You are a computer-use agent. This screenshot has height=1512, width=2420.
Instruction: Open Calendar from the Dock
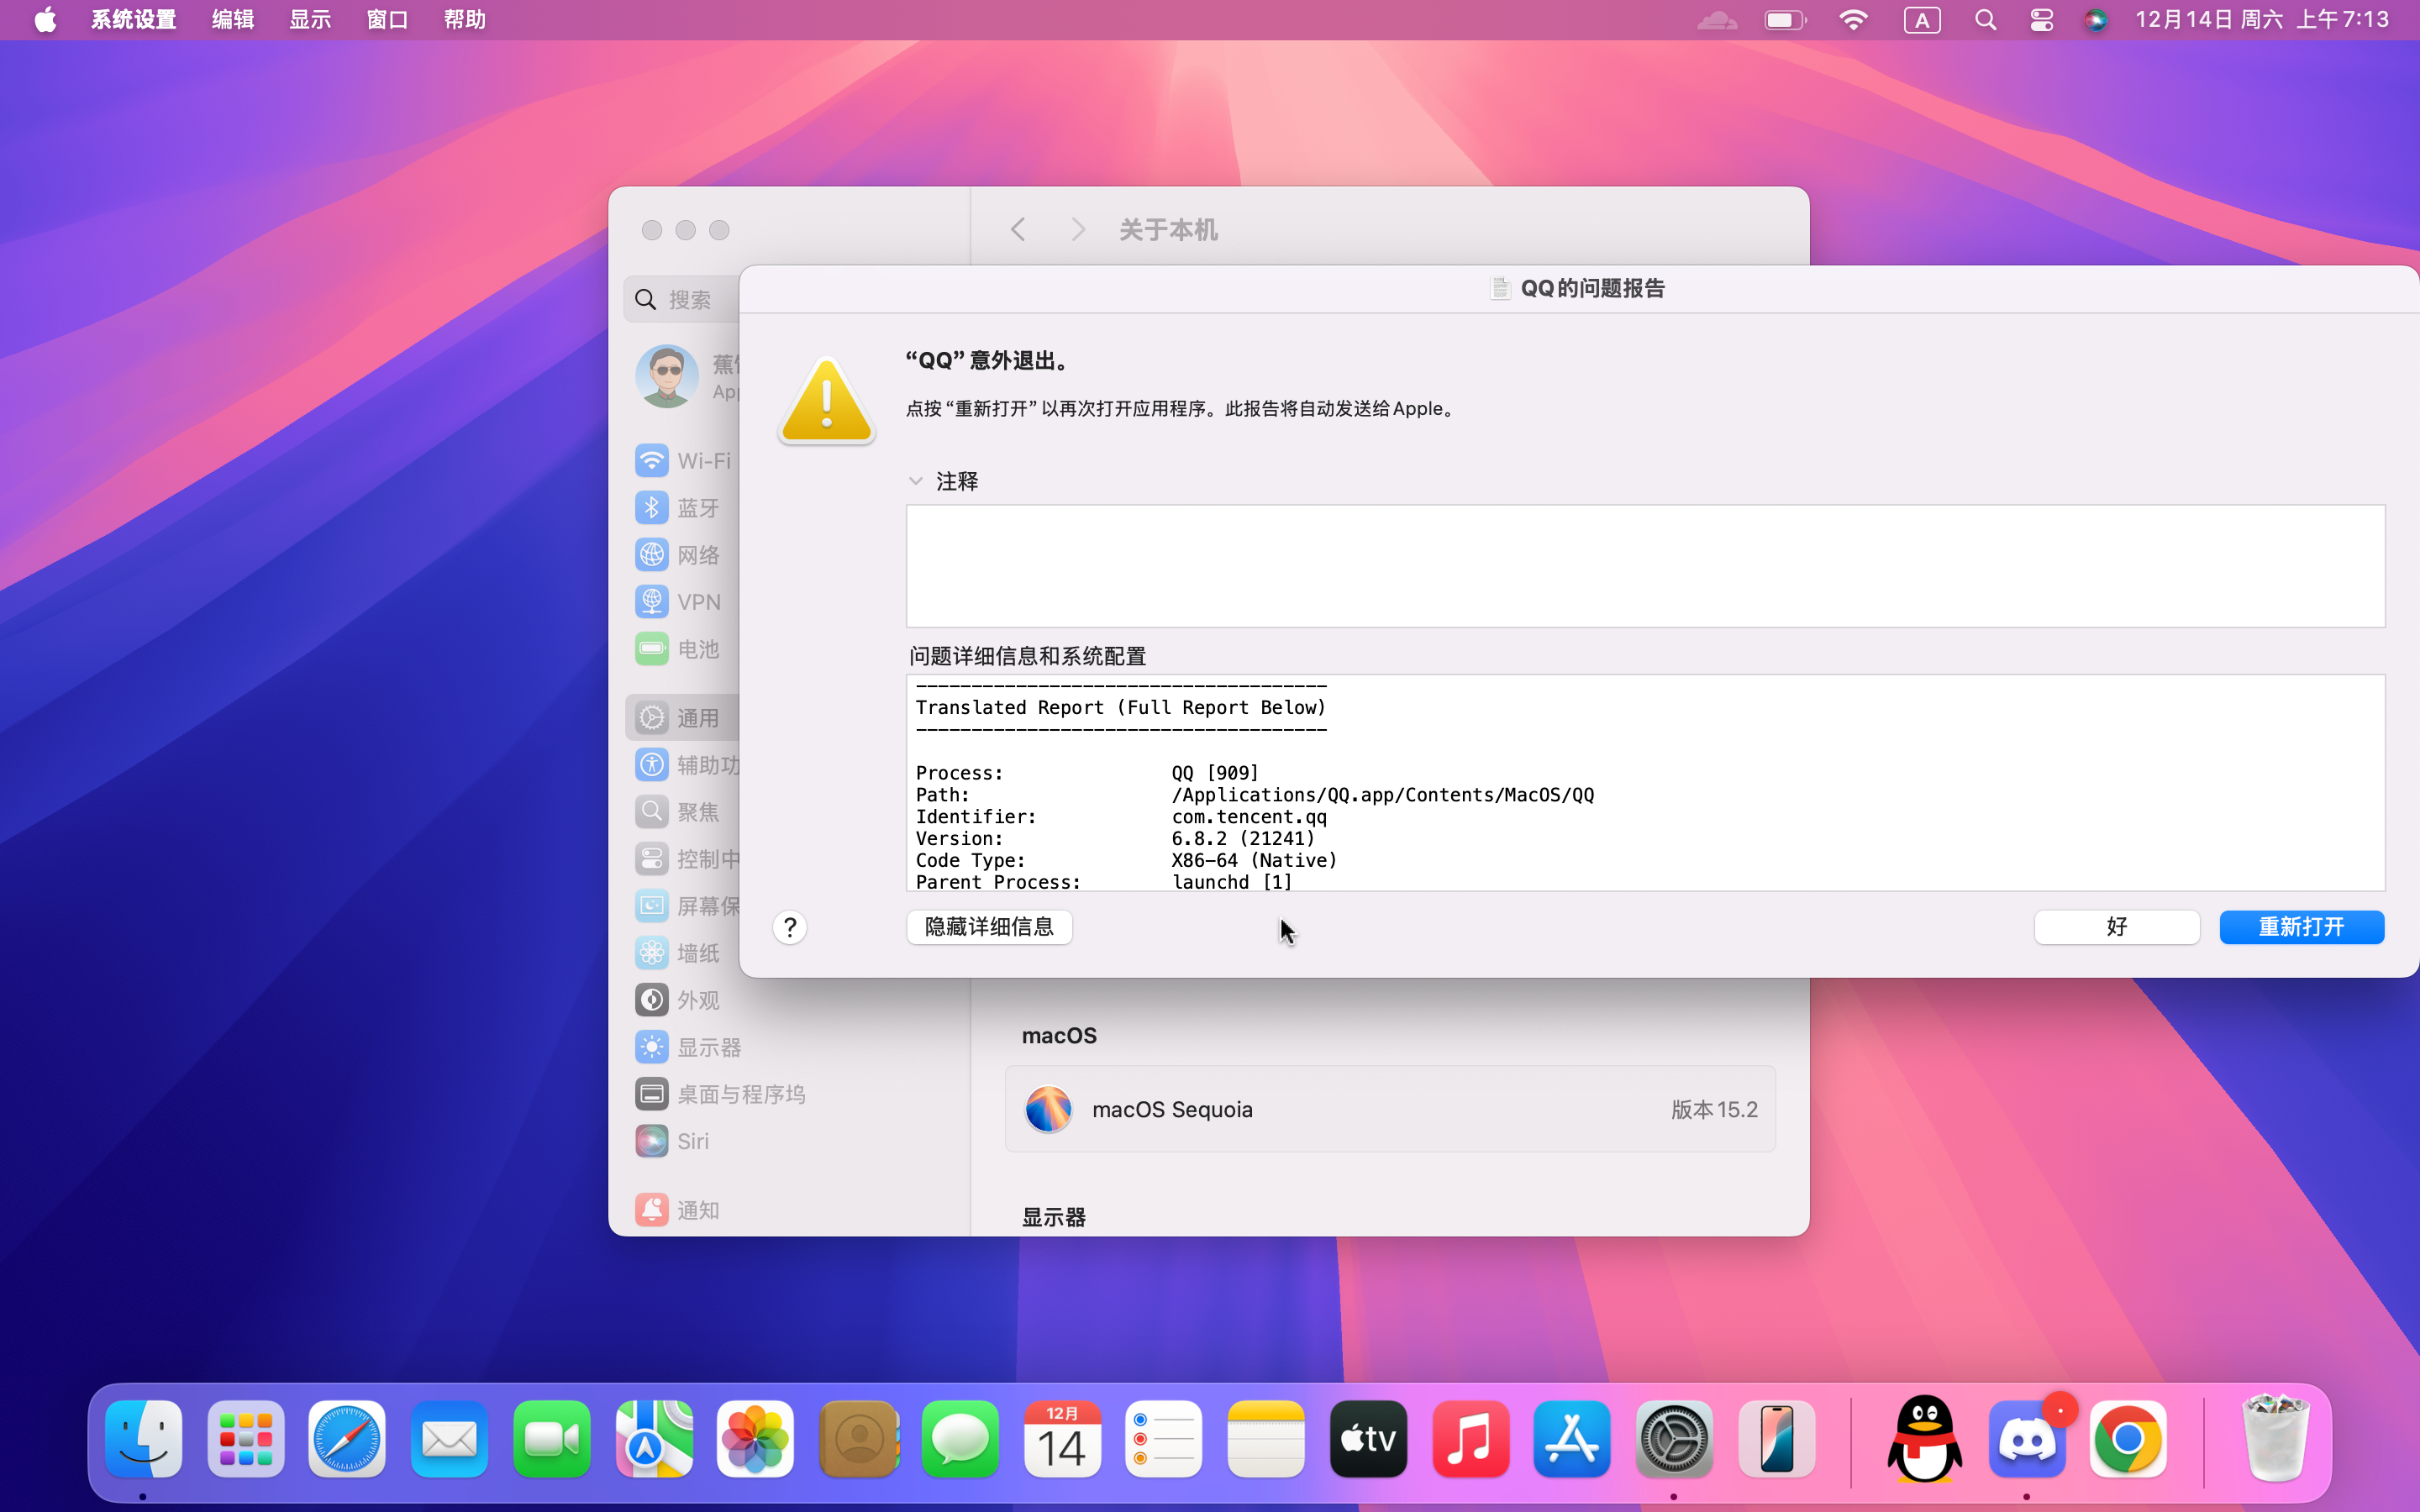[1062, 1440]
